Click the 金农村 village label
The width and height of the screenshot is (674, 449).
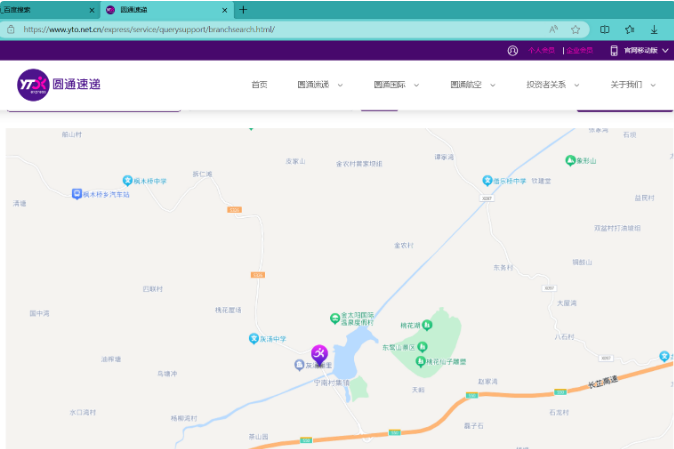404,245
